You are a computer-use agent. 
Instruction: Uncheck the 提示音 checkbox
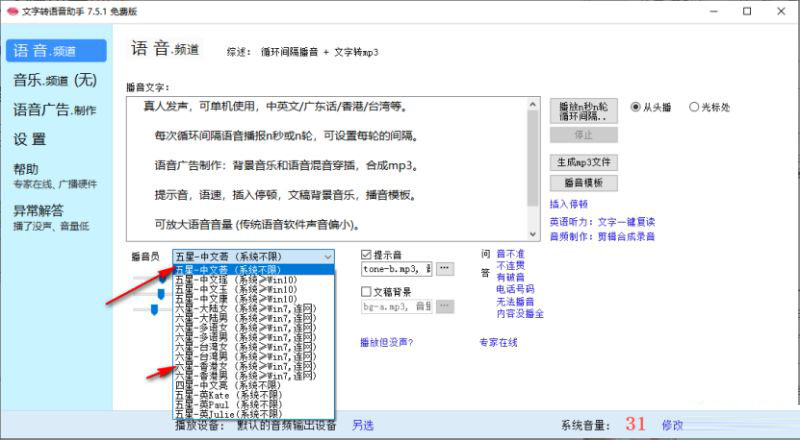(x=366, y=254)
